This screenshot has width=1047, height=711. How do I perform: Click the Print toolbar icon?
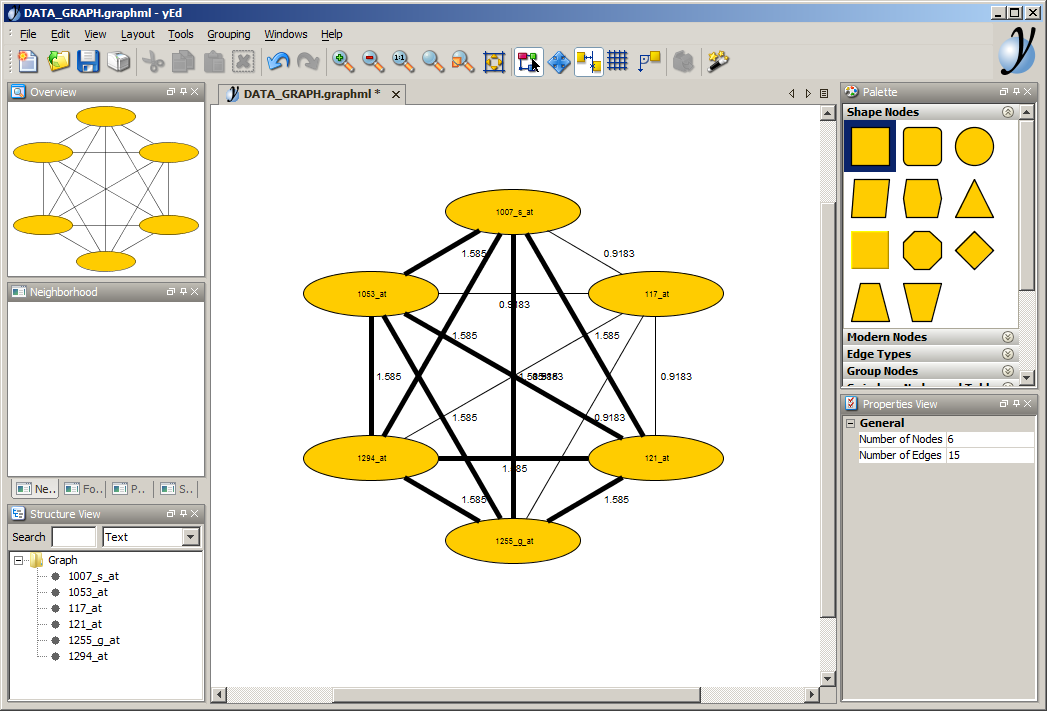pyautogui.click(x=118, y=61)
